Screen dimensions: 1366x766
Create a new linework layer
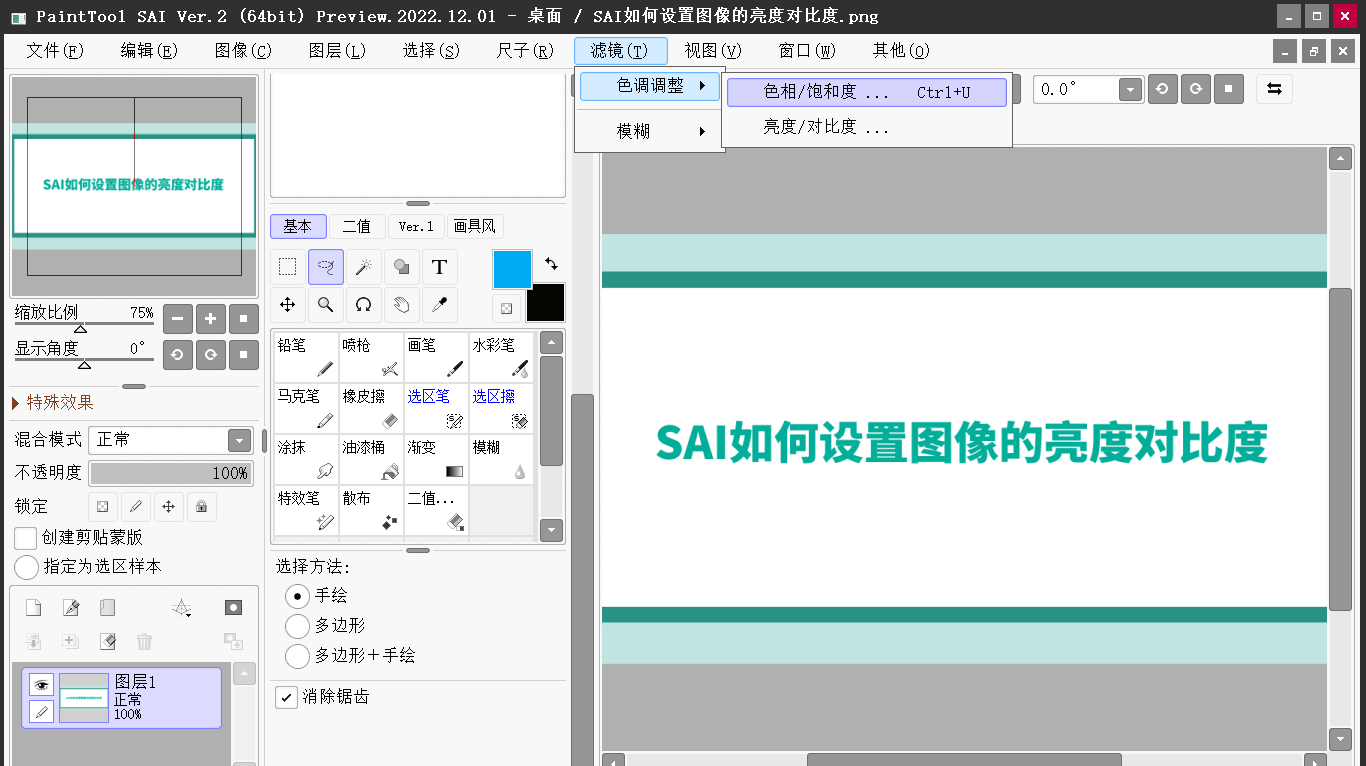pyautogui.click(x=70, y=608)
